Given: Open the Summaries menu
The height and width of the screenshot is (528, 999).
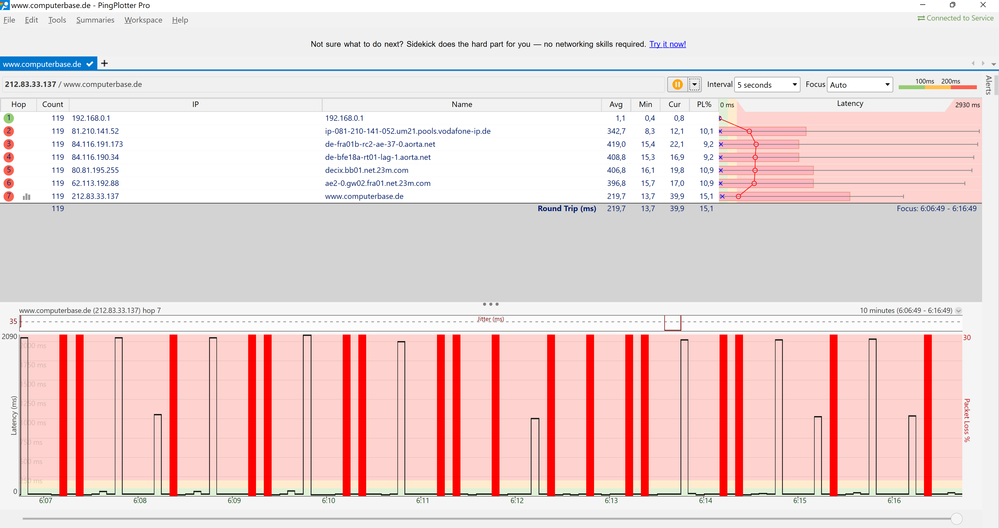Looking at the screenshot, I should tap(95, 20).
